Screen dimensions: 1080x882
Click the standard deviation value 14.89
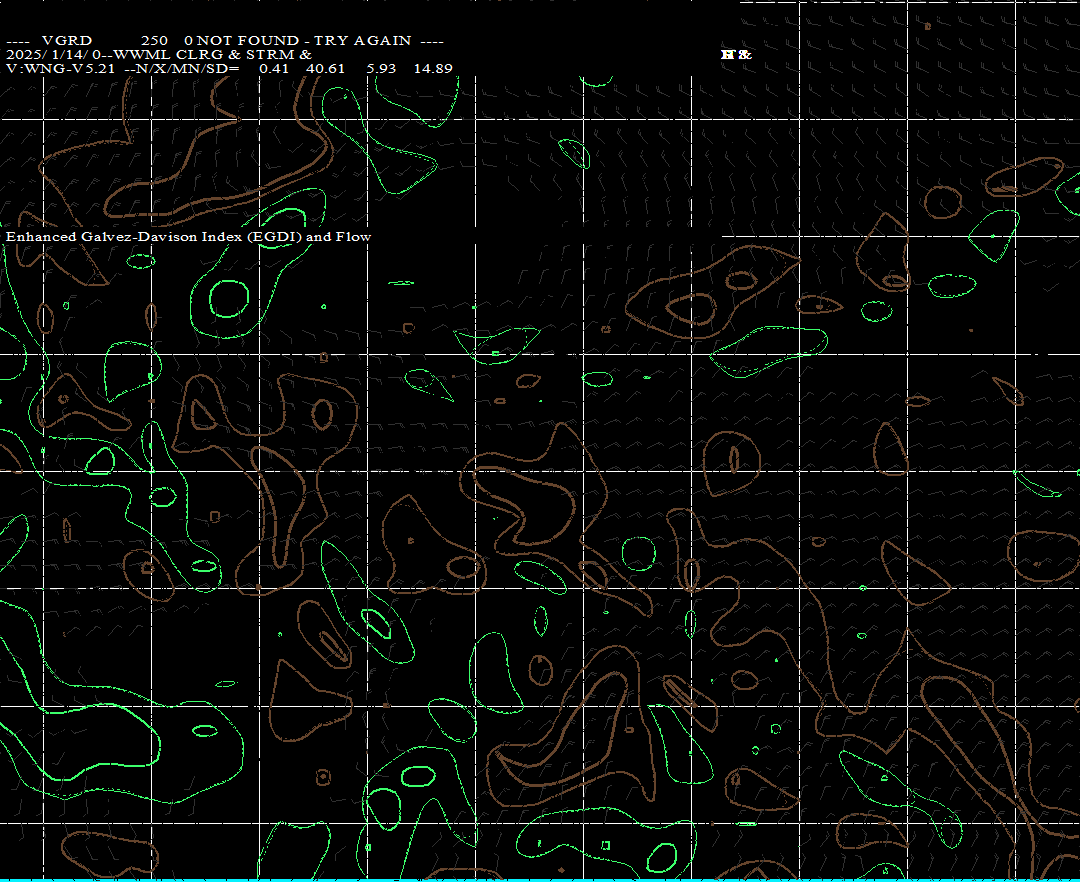point(433,68)
